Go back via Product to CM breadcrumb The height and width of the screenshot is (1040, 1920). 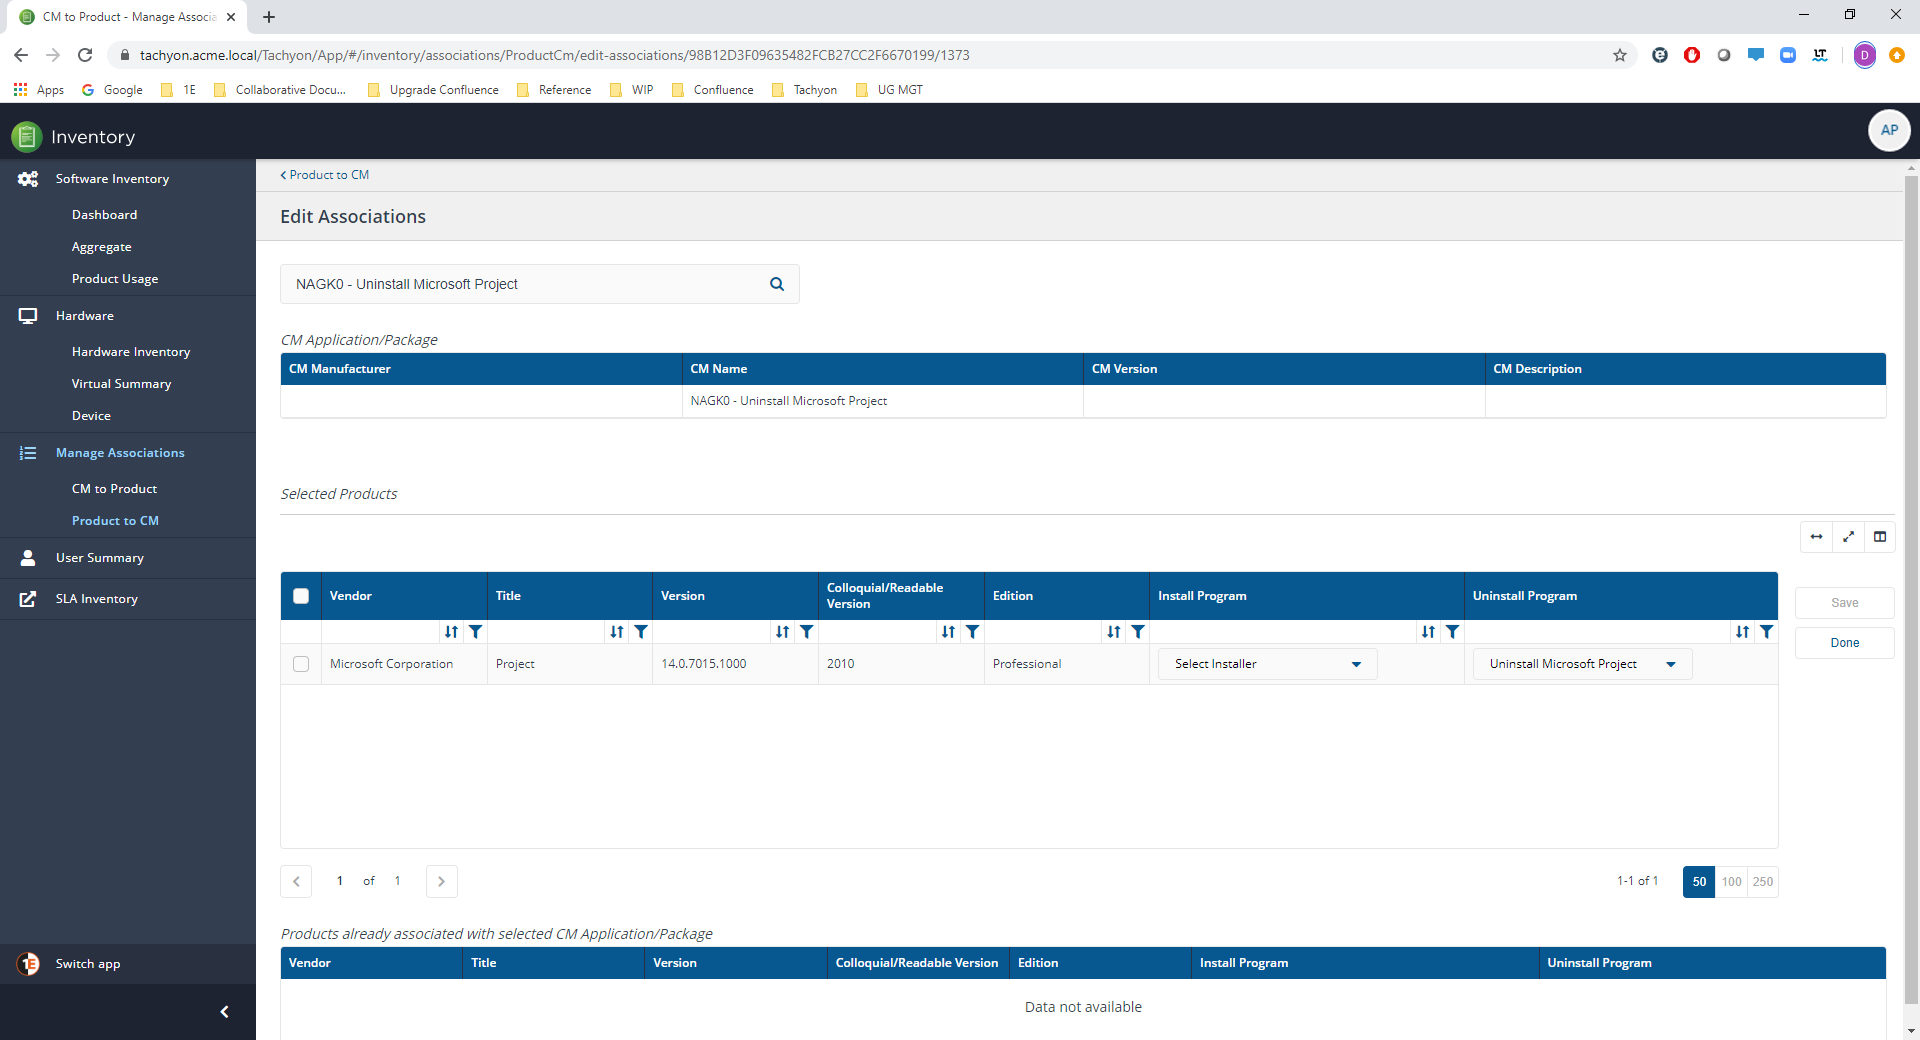coord(325,175)
